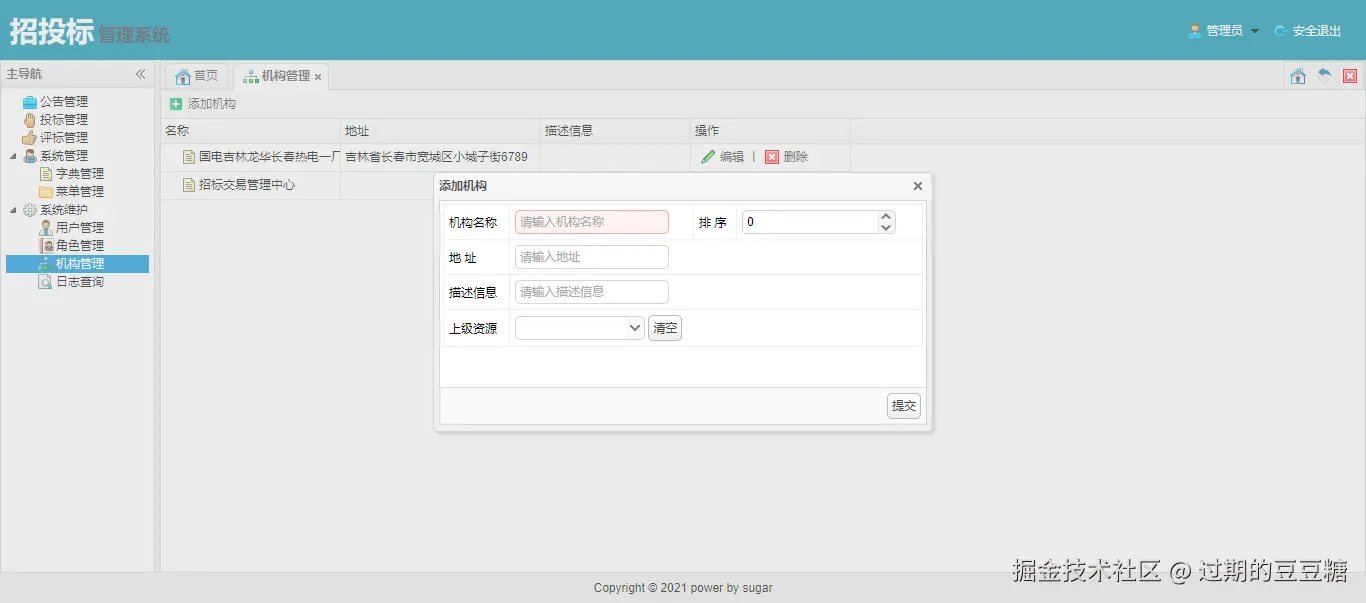Click the administrator avatar icon
This screenshot has width=1366, height=603.
(1195, 31)
